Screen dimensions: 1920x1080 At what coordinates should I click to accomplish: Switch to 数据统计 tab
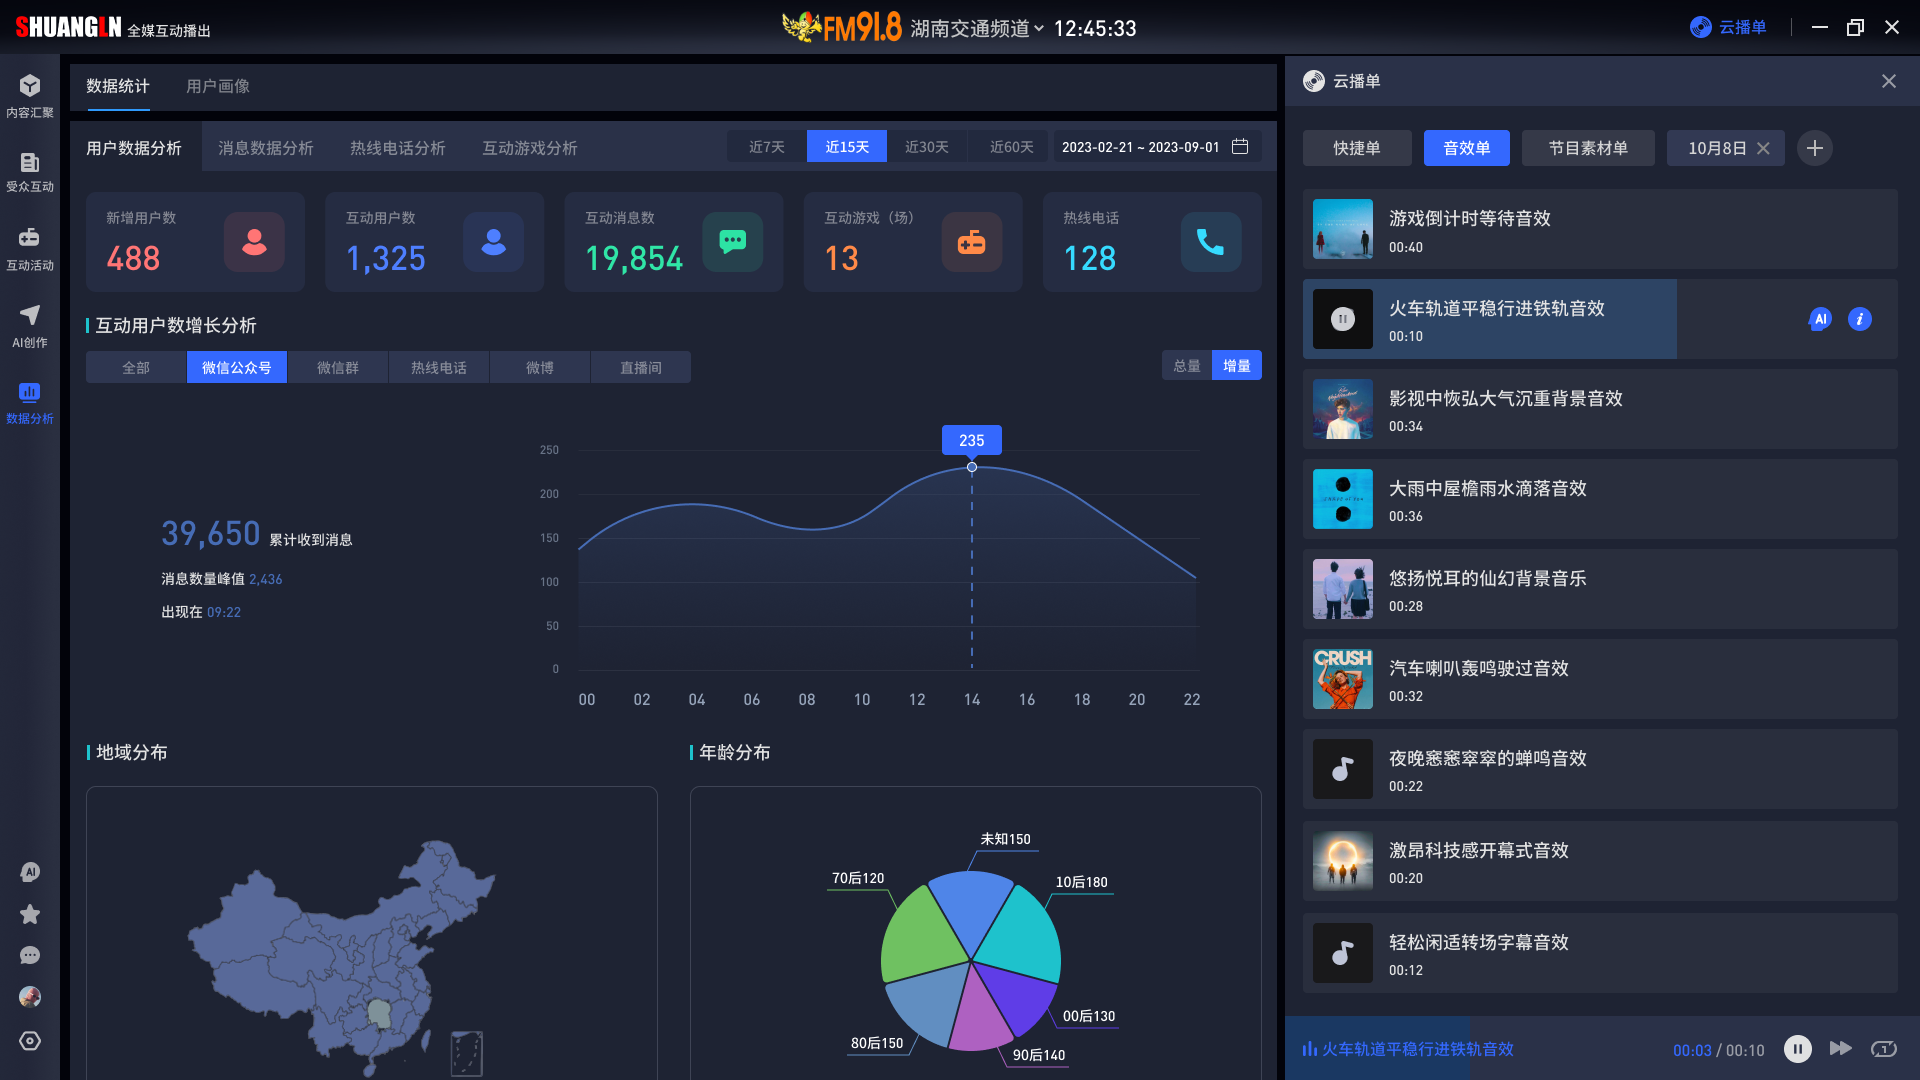[118, 86]
